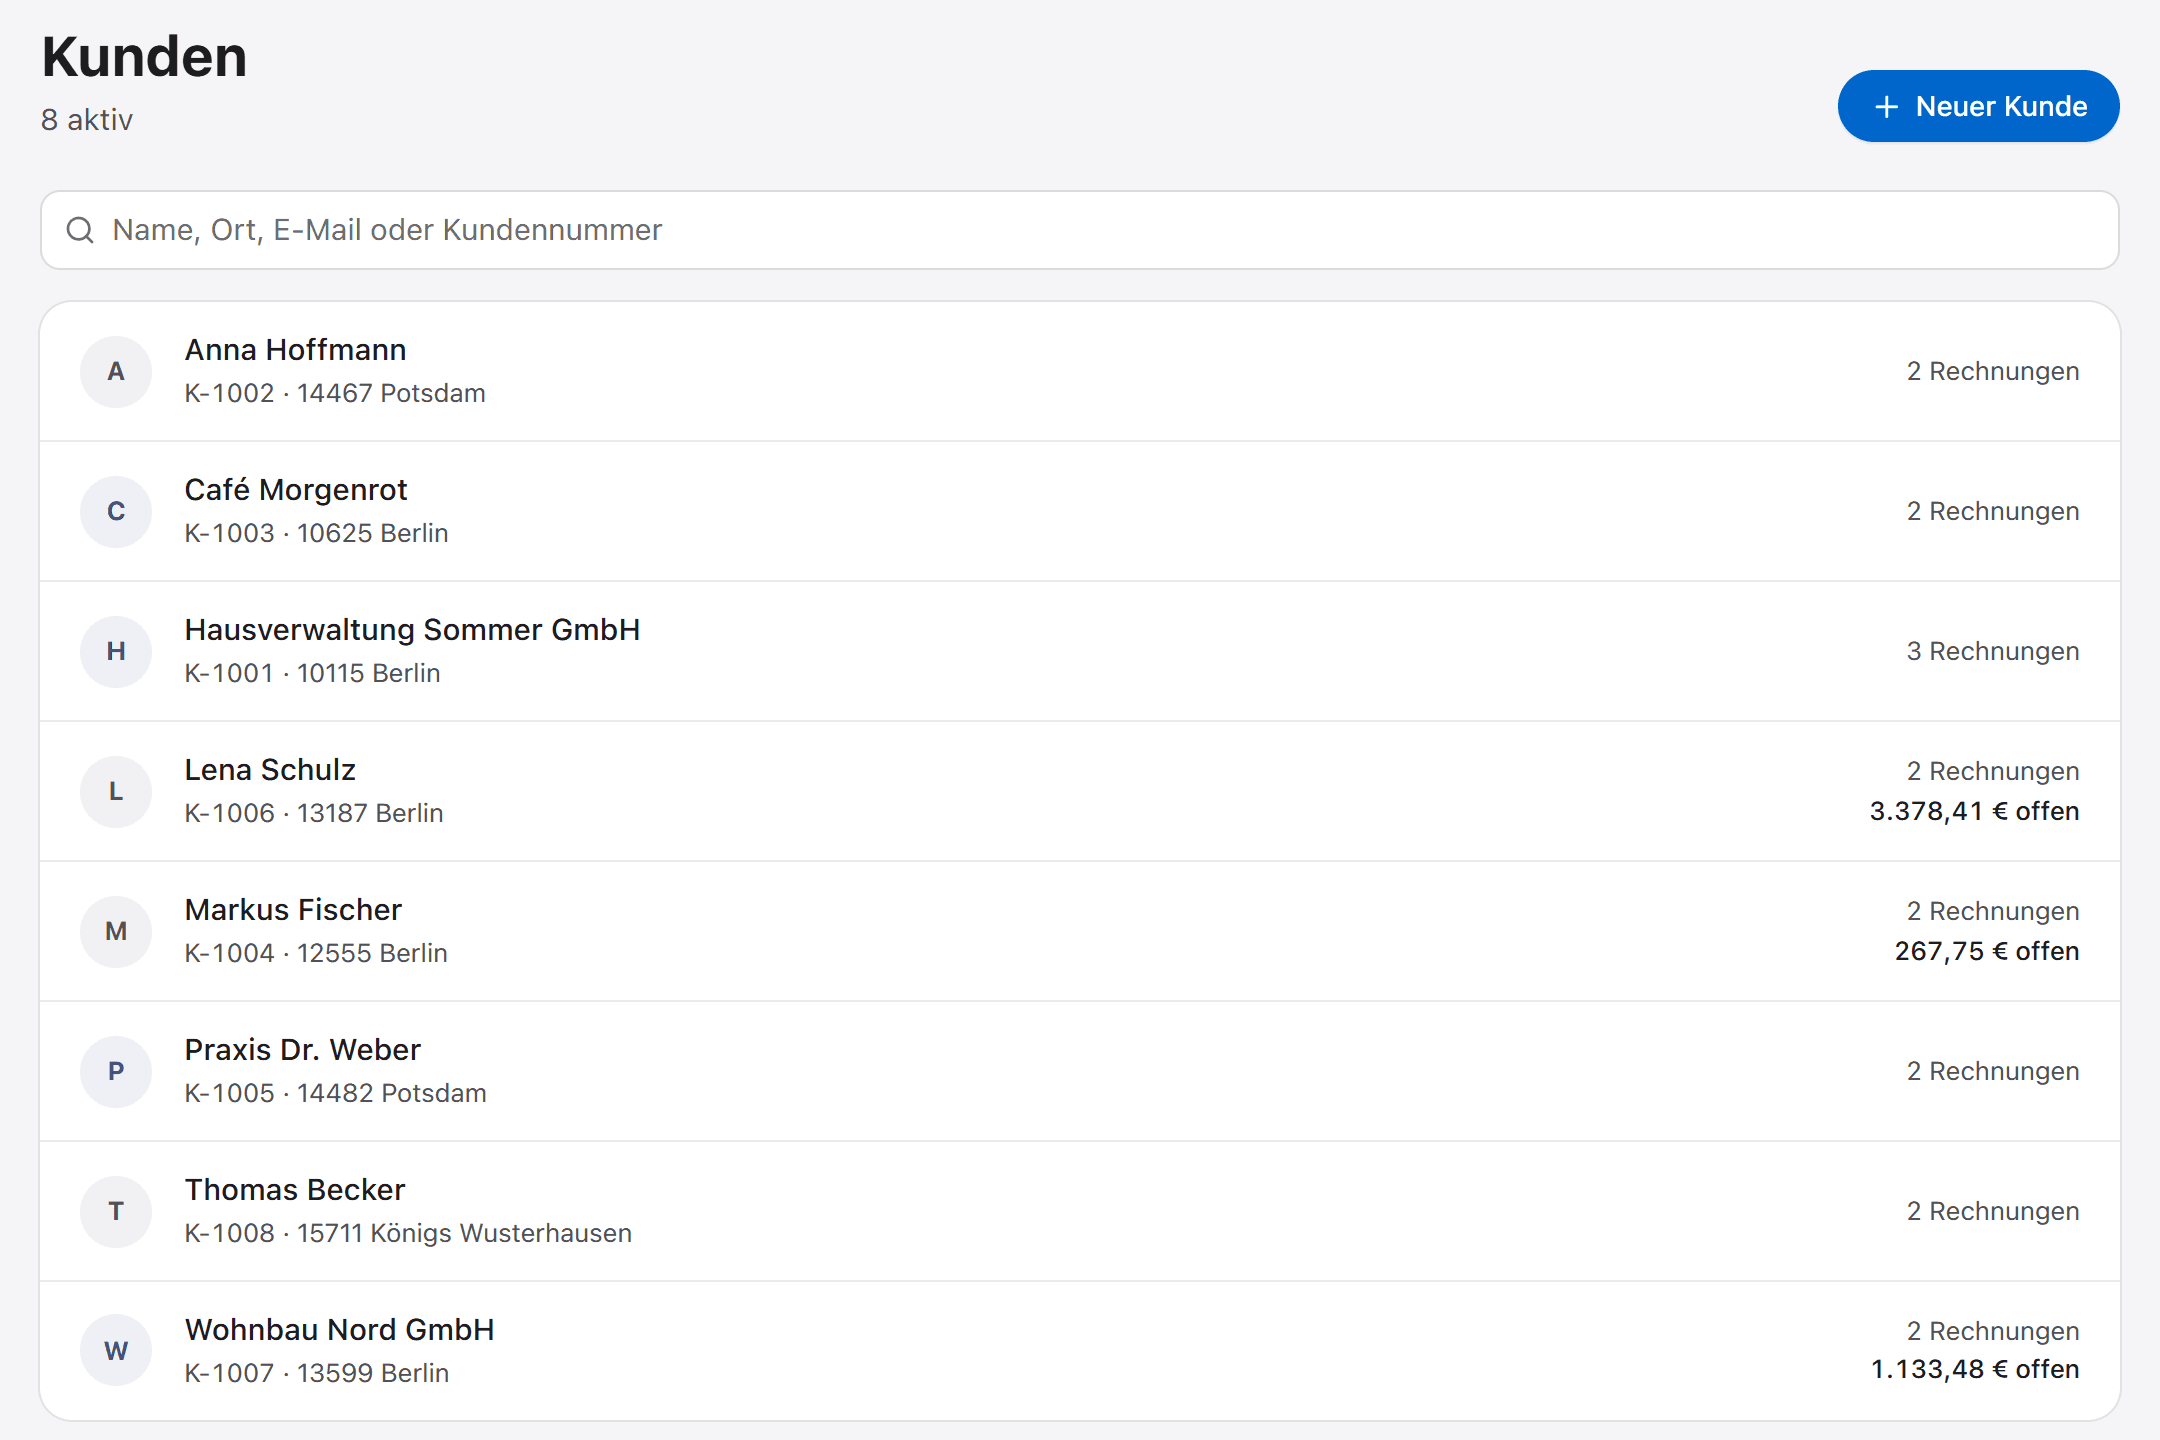
Task: Click the Wohnbau Nord avatar W
Action: tap(116, 1351)
